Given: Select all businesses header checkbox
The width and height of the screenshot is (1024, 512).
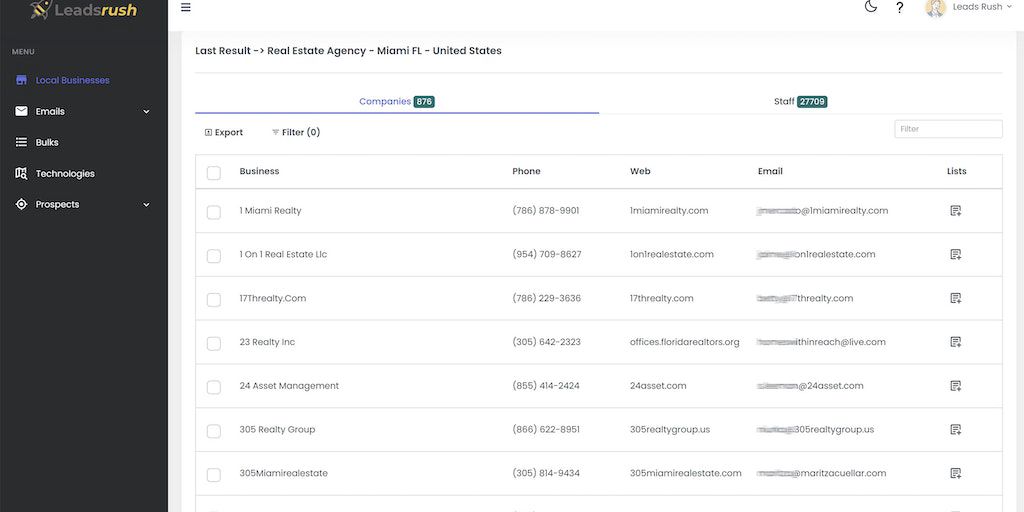Looking at the screenshot, I should click(213, 173).
